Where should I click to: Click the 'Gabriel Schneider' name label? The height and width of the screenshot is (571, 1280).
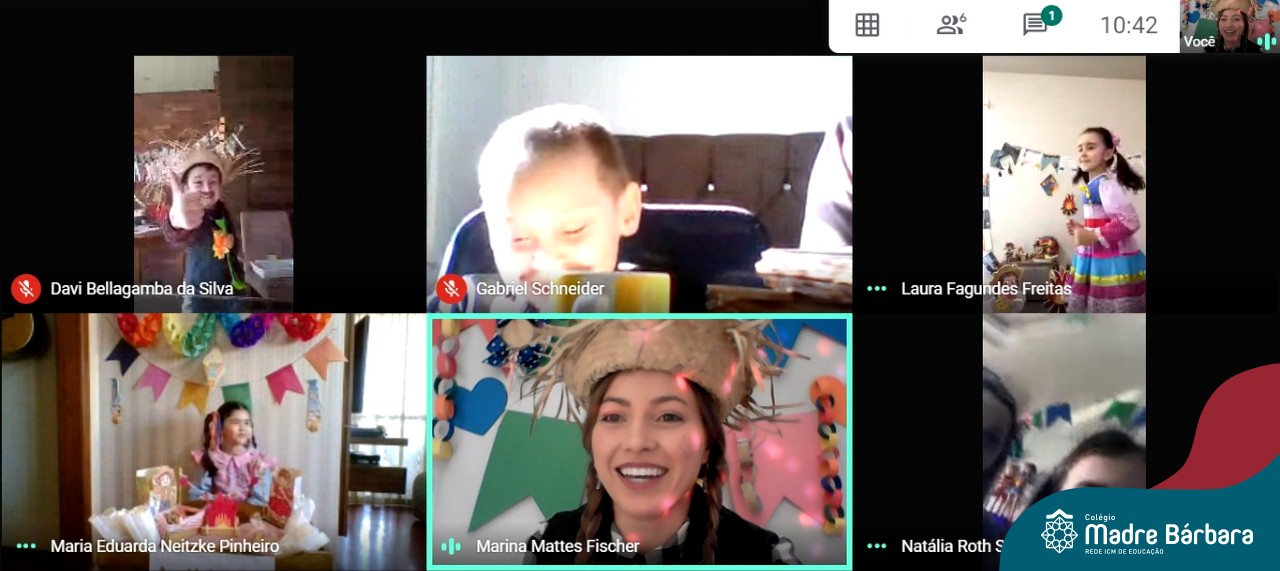[540, 289]
